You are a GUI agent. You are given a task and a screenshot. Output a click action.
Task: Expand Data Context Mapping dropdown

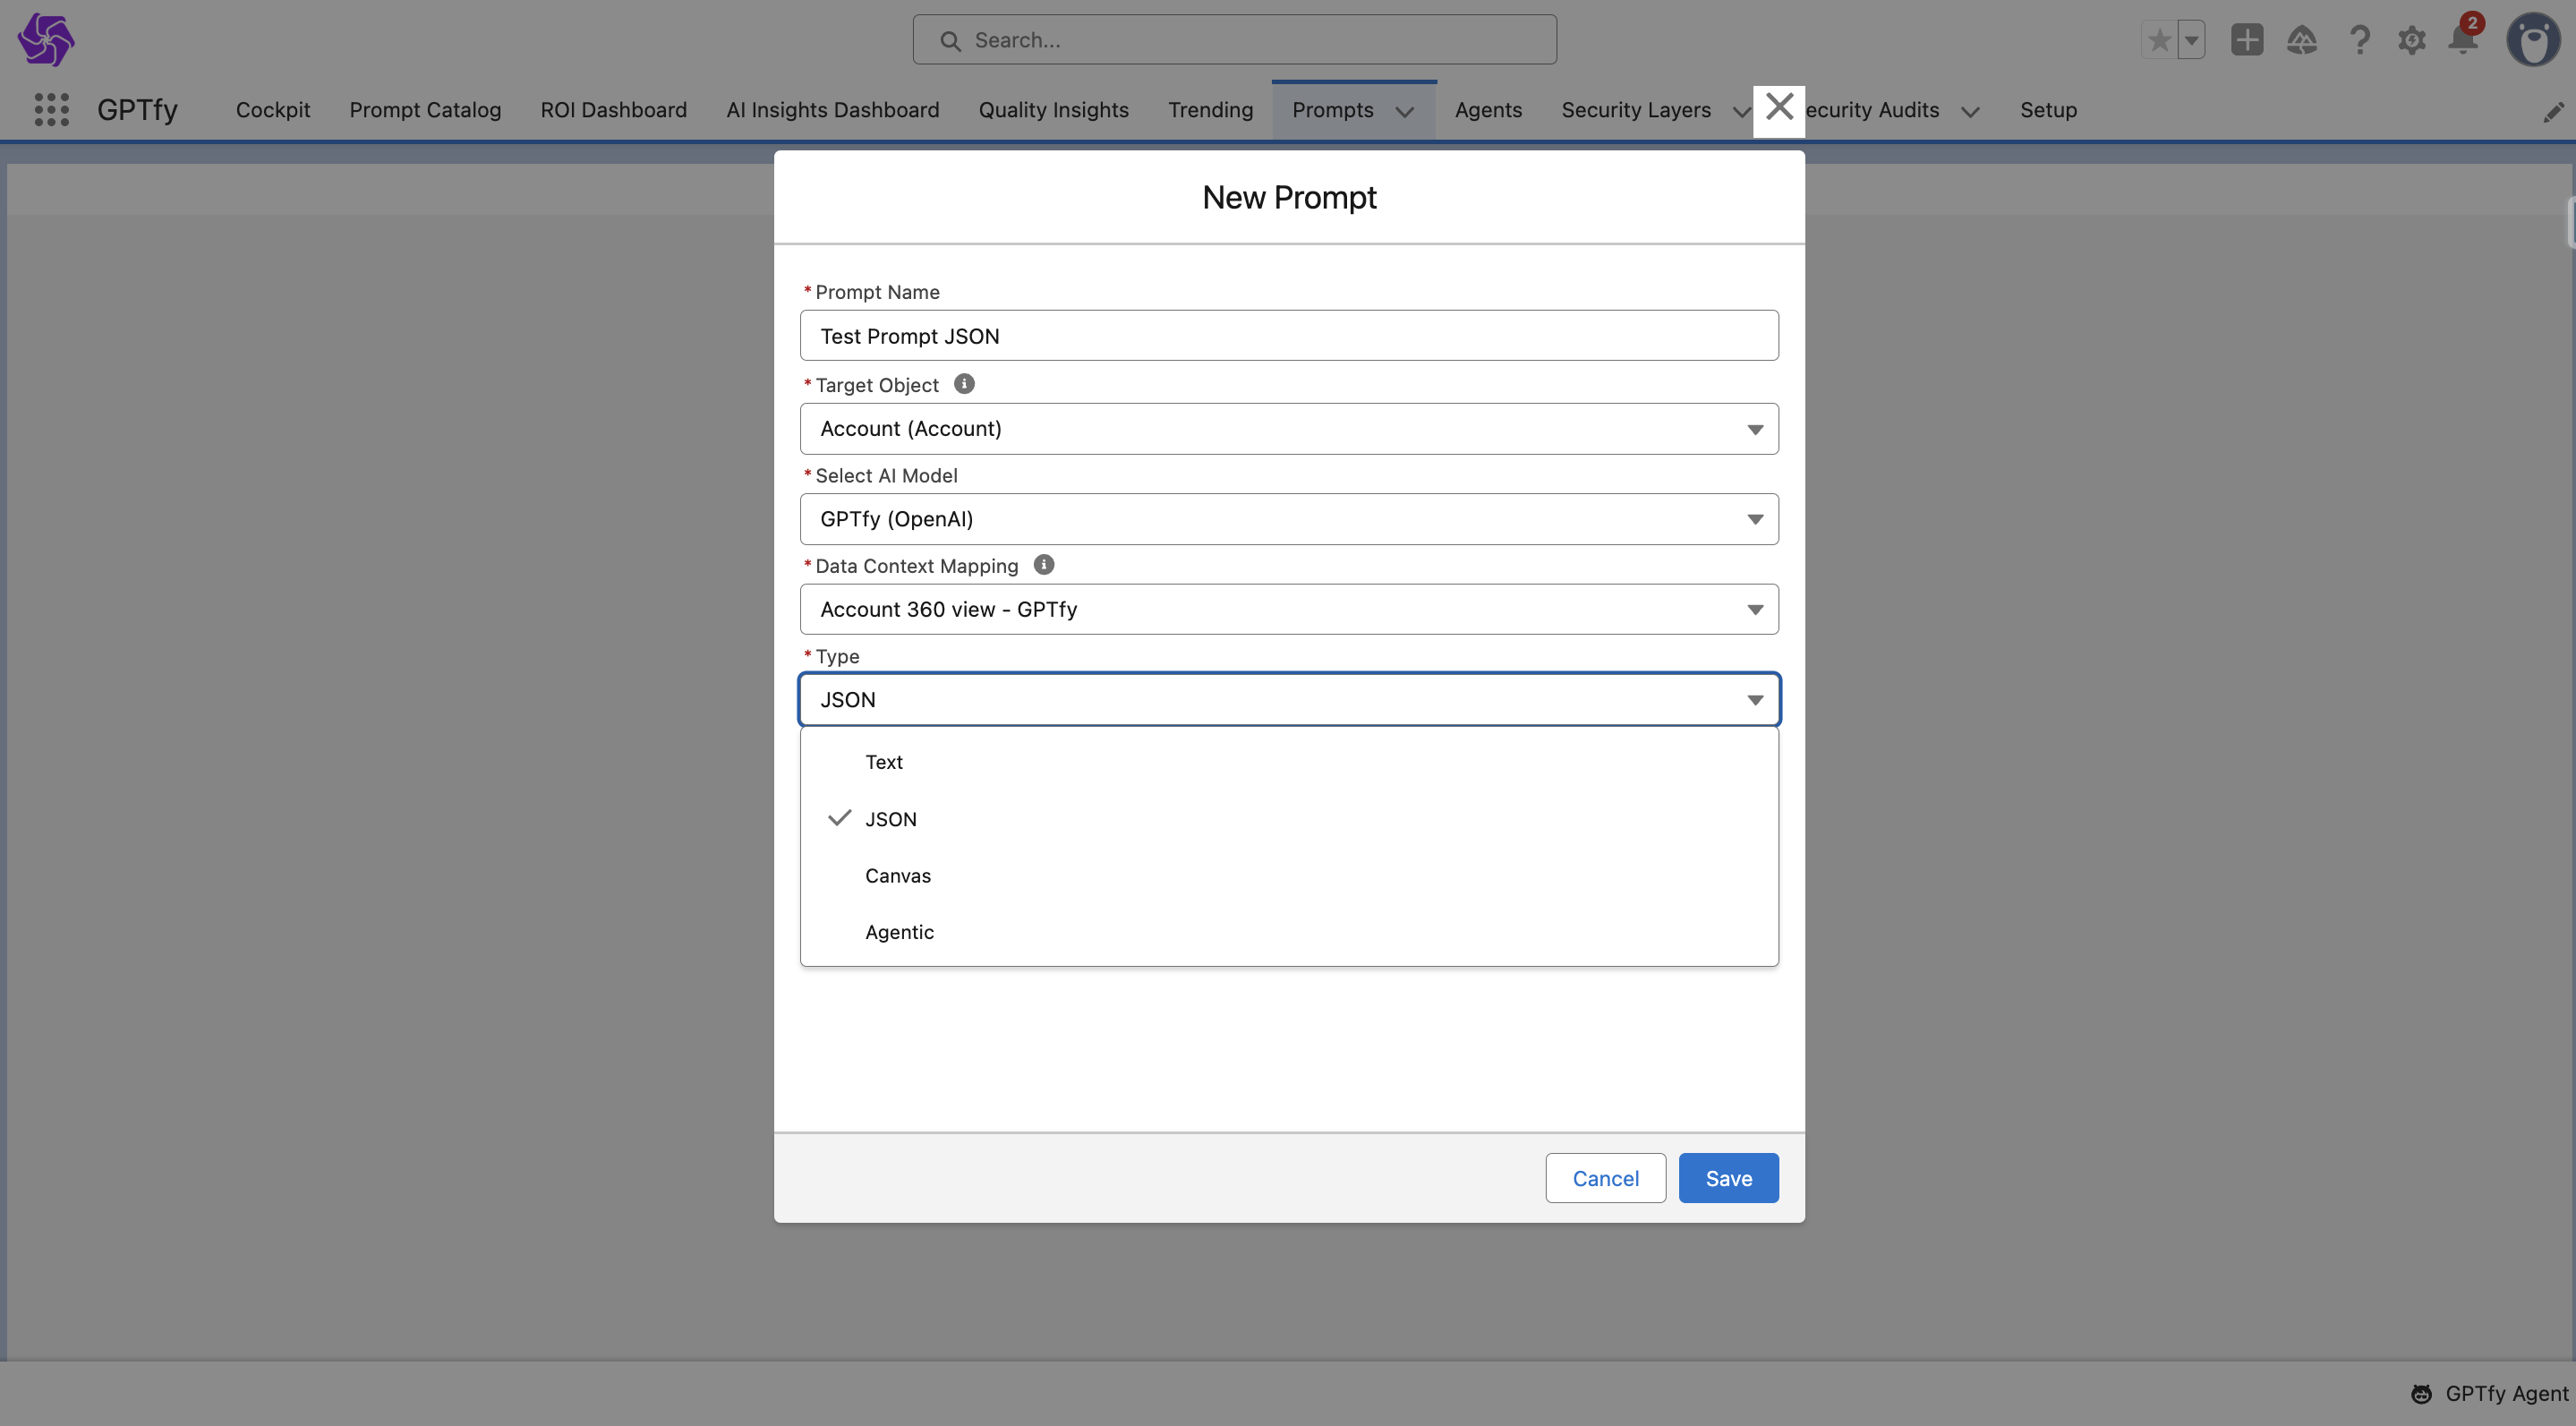pyautogui.click(x=1288, y=610)
